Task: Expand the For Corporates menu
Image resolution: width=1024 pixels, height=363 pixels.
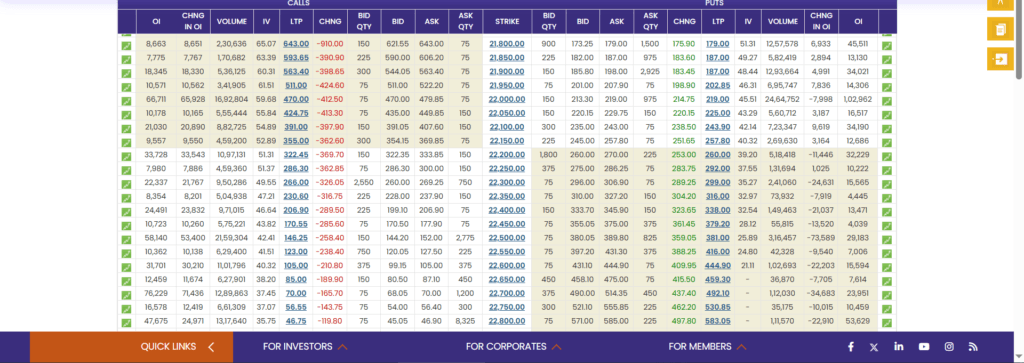Action: [514, 347]
